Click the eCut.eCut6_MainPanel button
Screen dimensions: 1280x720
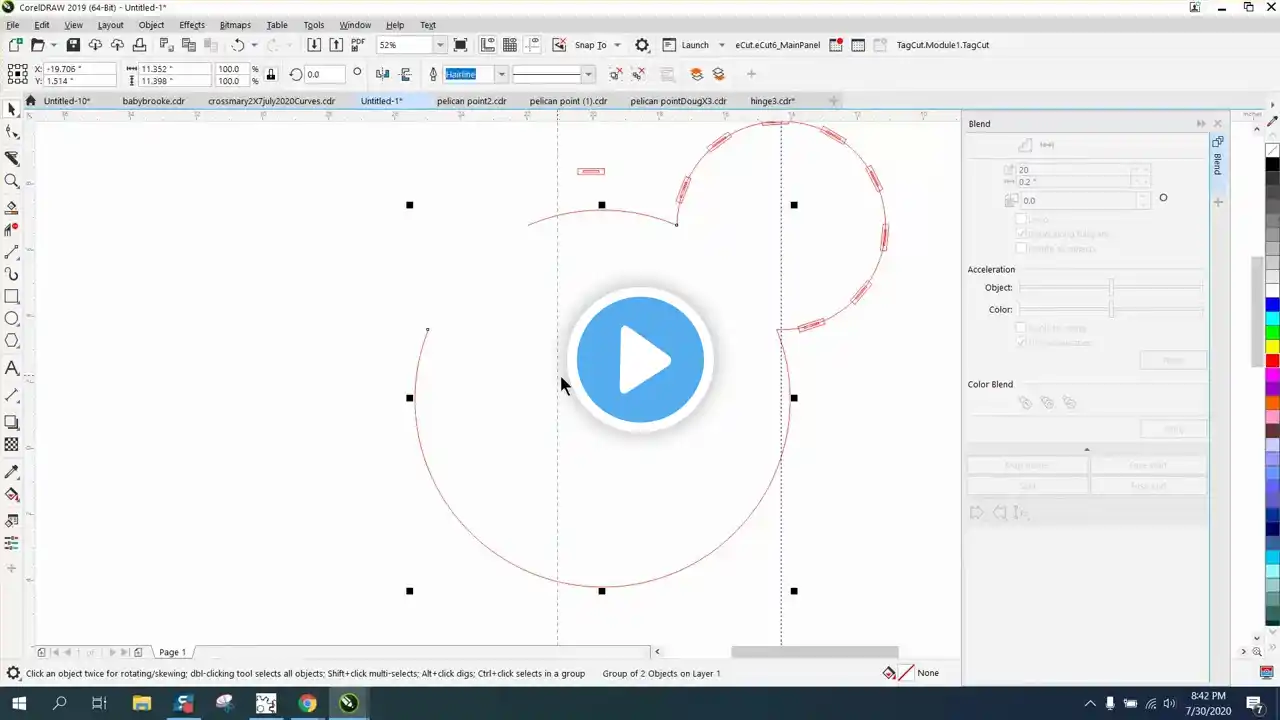pyautogui.click(x=777, y=45)
